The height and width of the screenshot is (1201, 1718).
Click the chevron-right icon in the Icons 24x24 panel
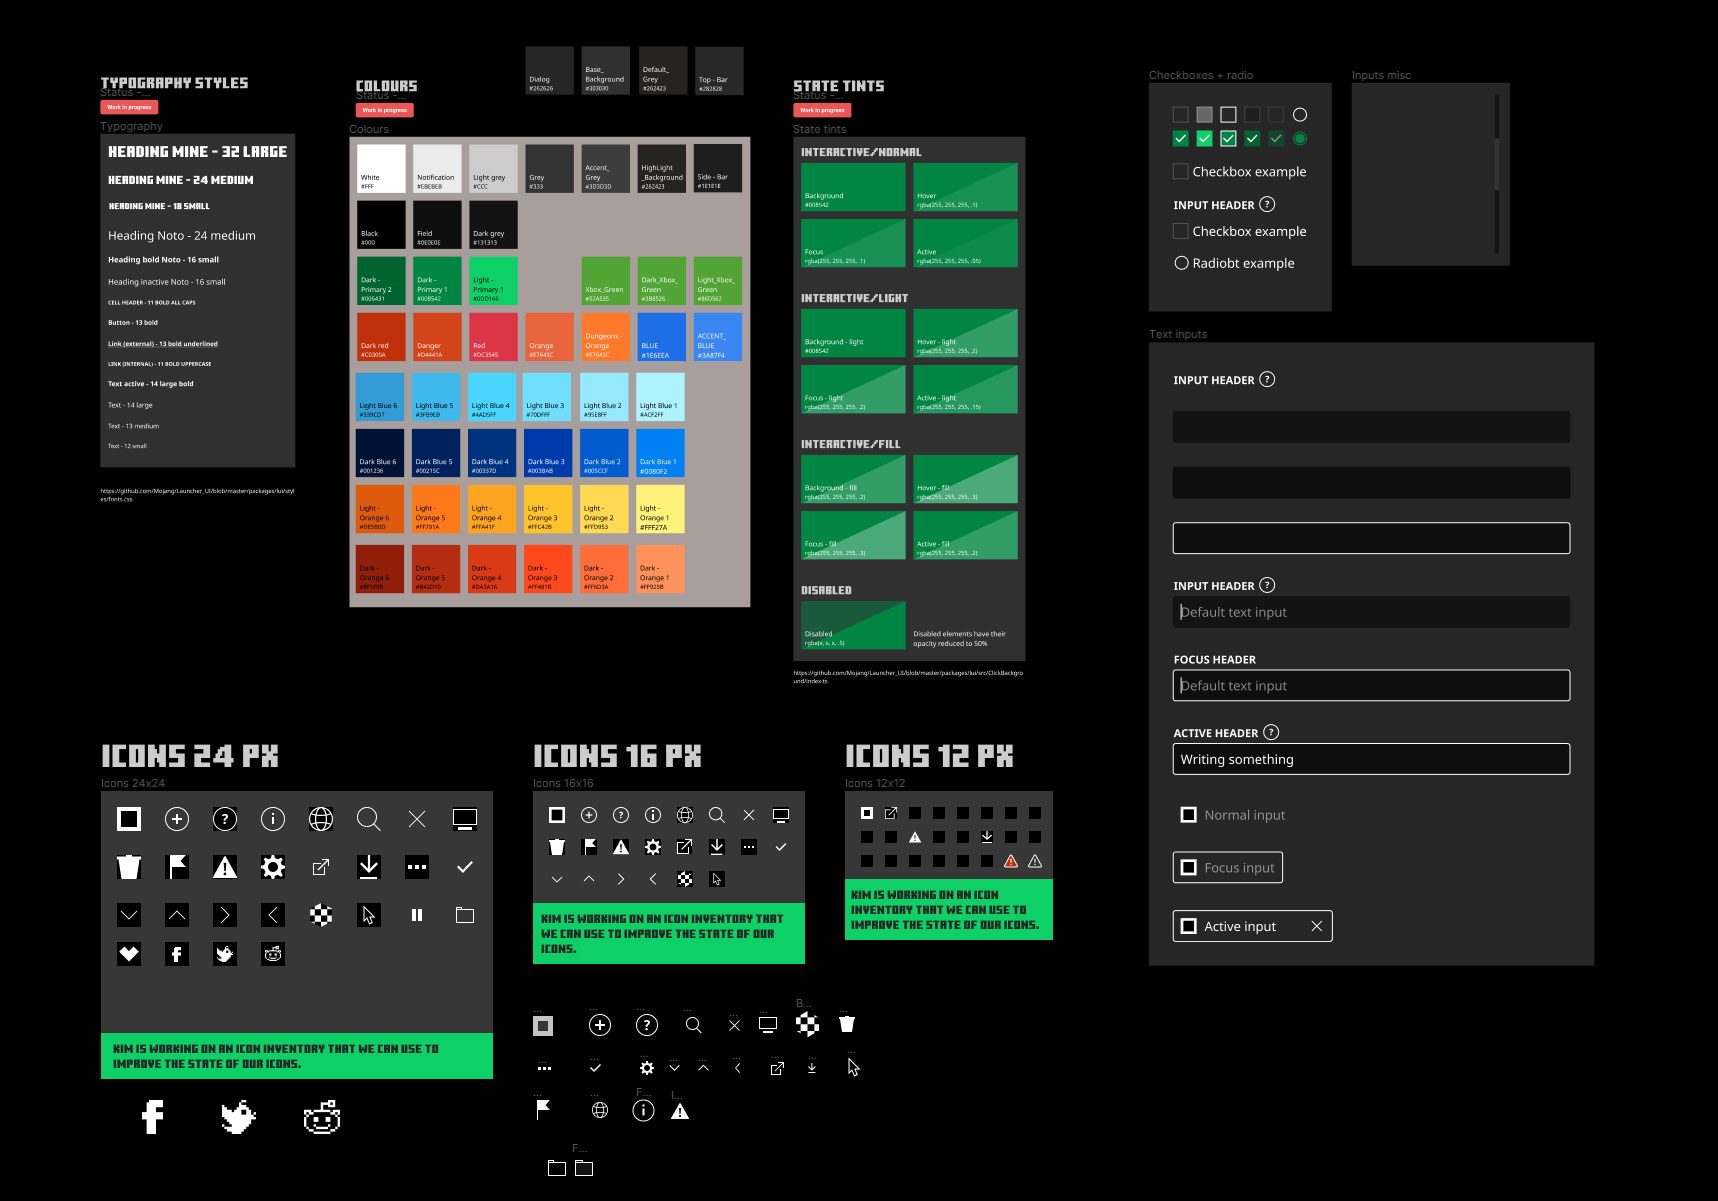[x=225, y=915]
